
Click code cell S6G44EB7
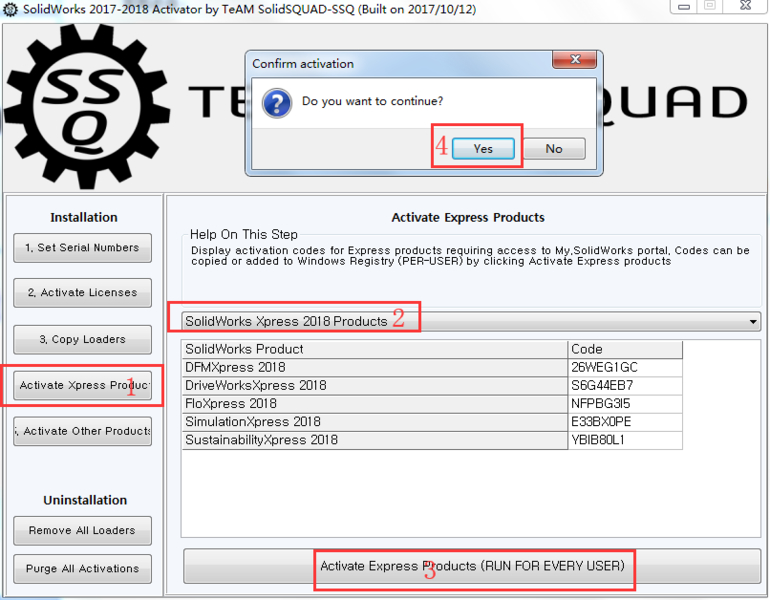(x=625, y=385)
